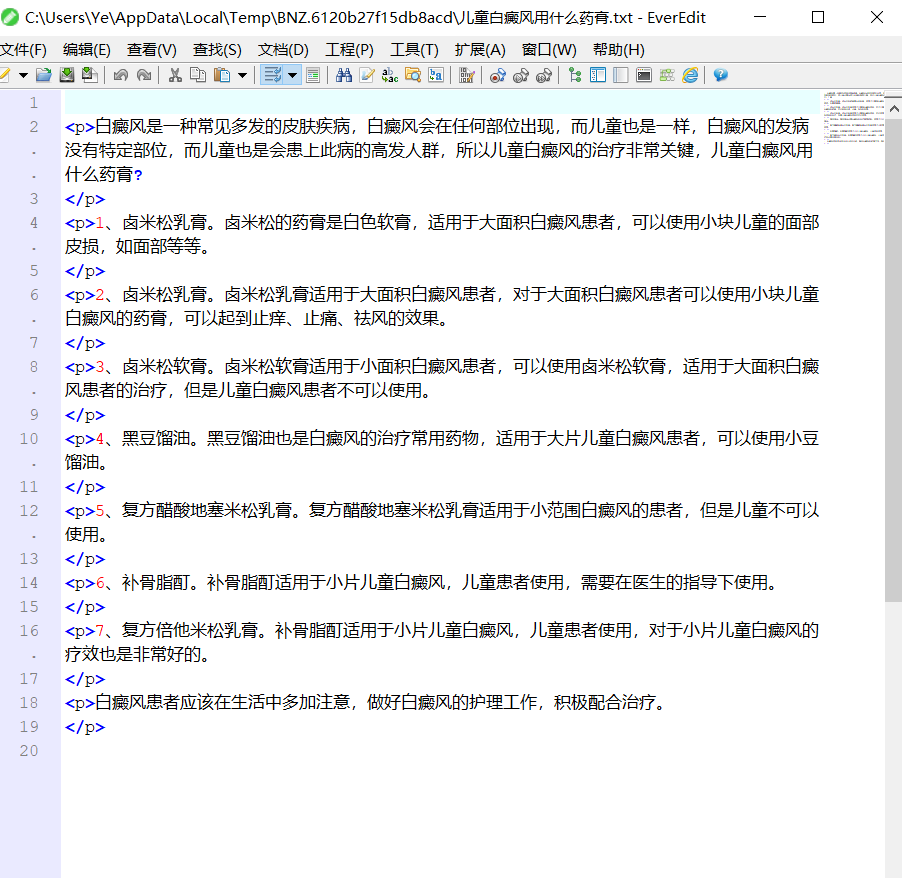
Task: Click the text '白癜风患者应该在生活中多加注意' on line 18
Action: [223, 703]
